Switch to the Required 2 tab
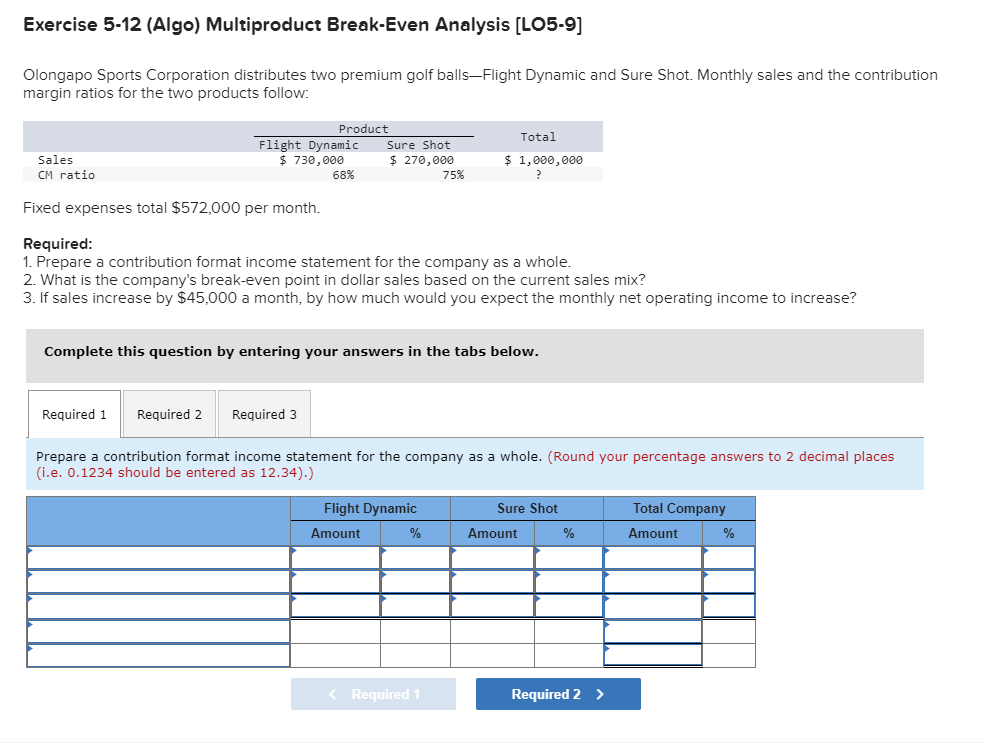Image resolution: width=984 pixels, height=746 pixels. pyautogui.click(x=169, y=413)
